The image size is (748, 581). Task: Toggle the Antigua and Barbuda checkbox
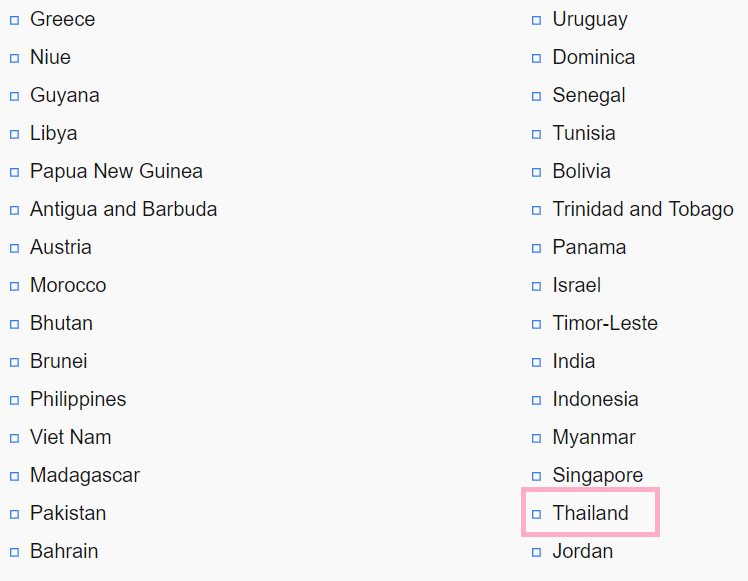click(15, 210)
